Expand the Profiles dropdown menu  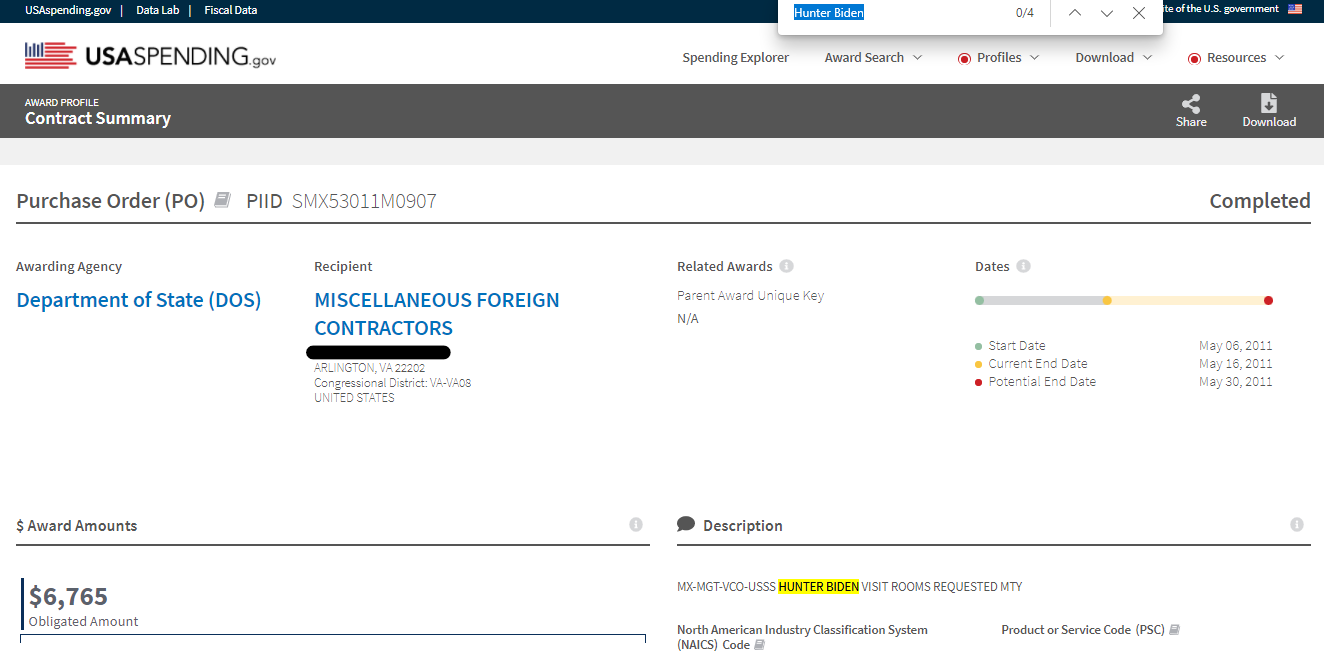tap(998, 57)
